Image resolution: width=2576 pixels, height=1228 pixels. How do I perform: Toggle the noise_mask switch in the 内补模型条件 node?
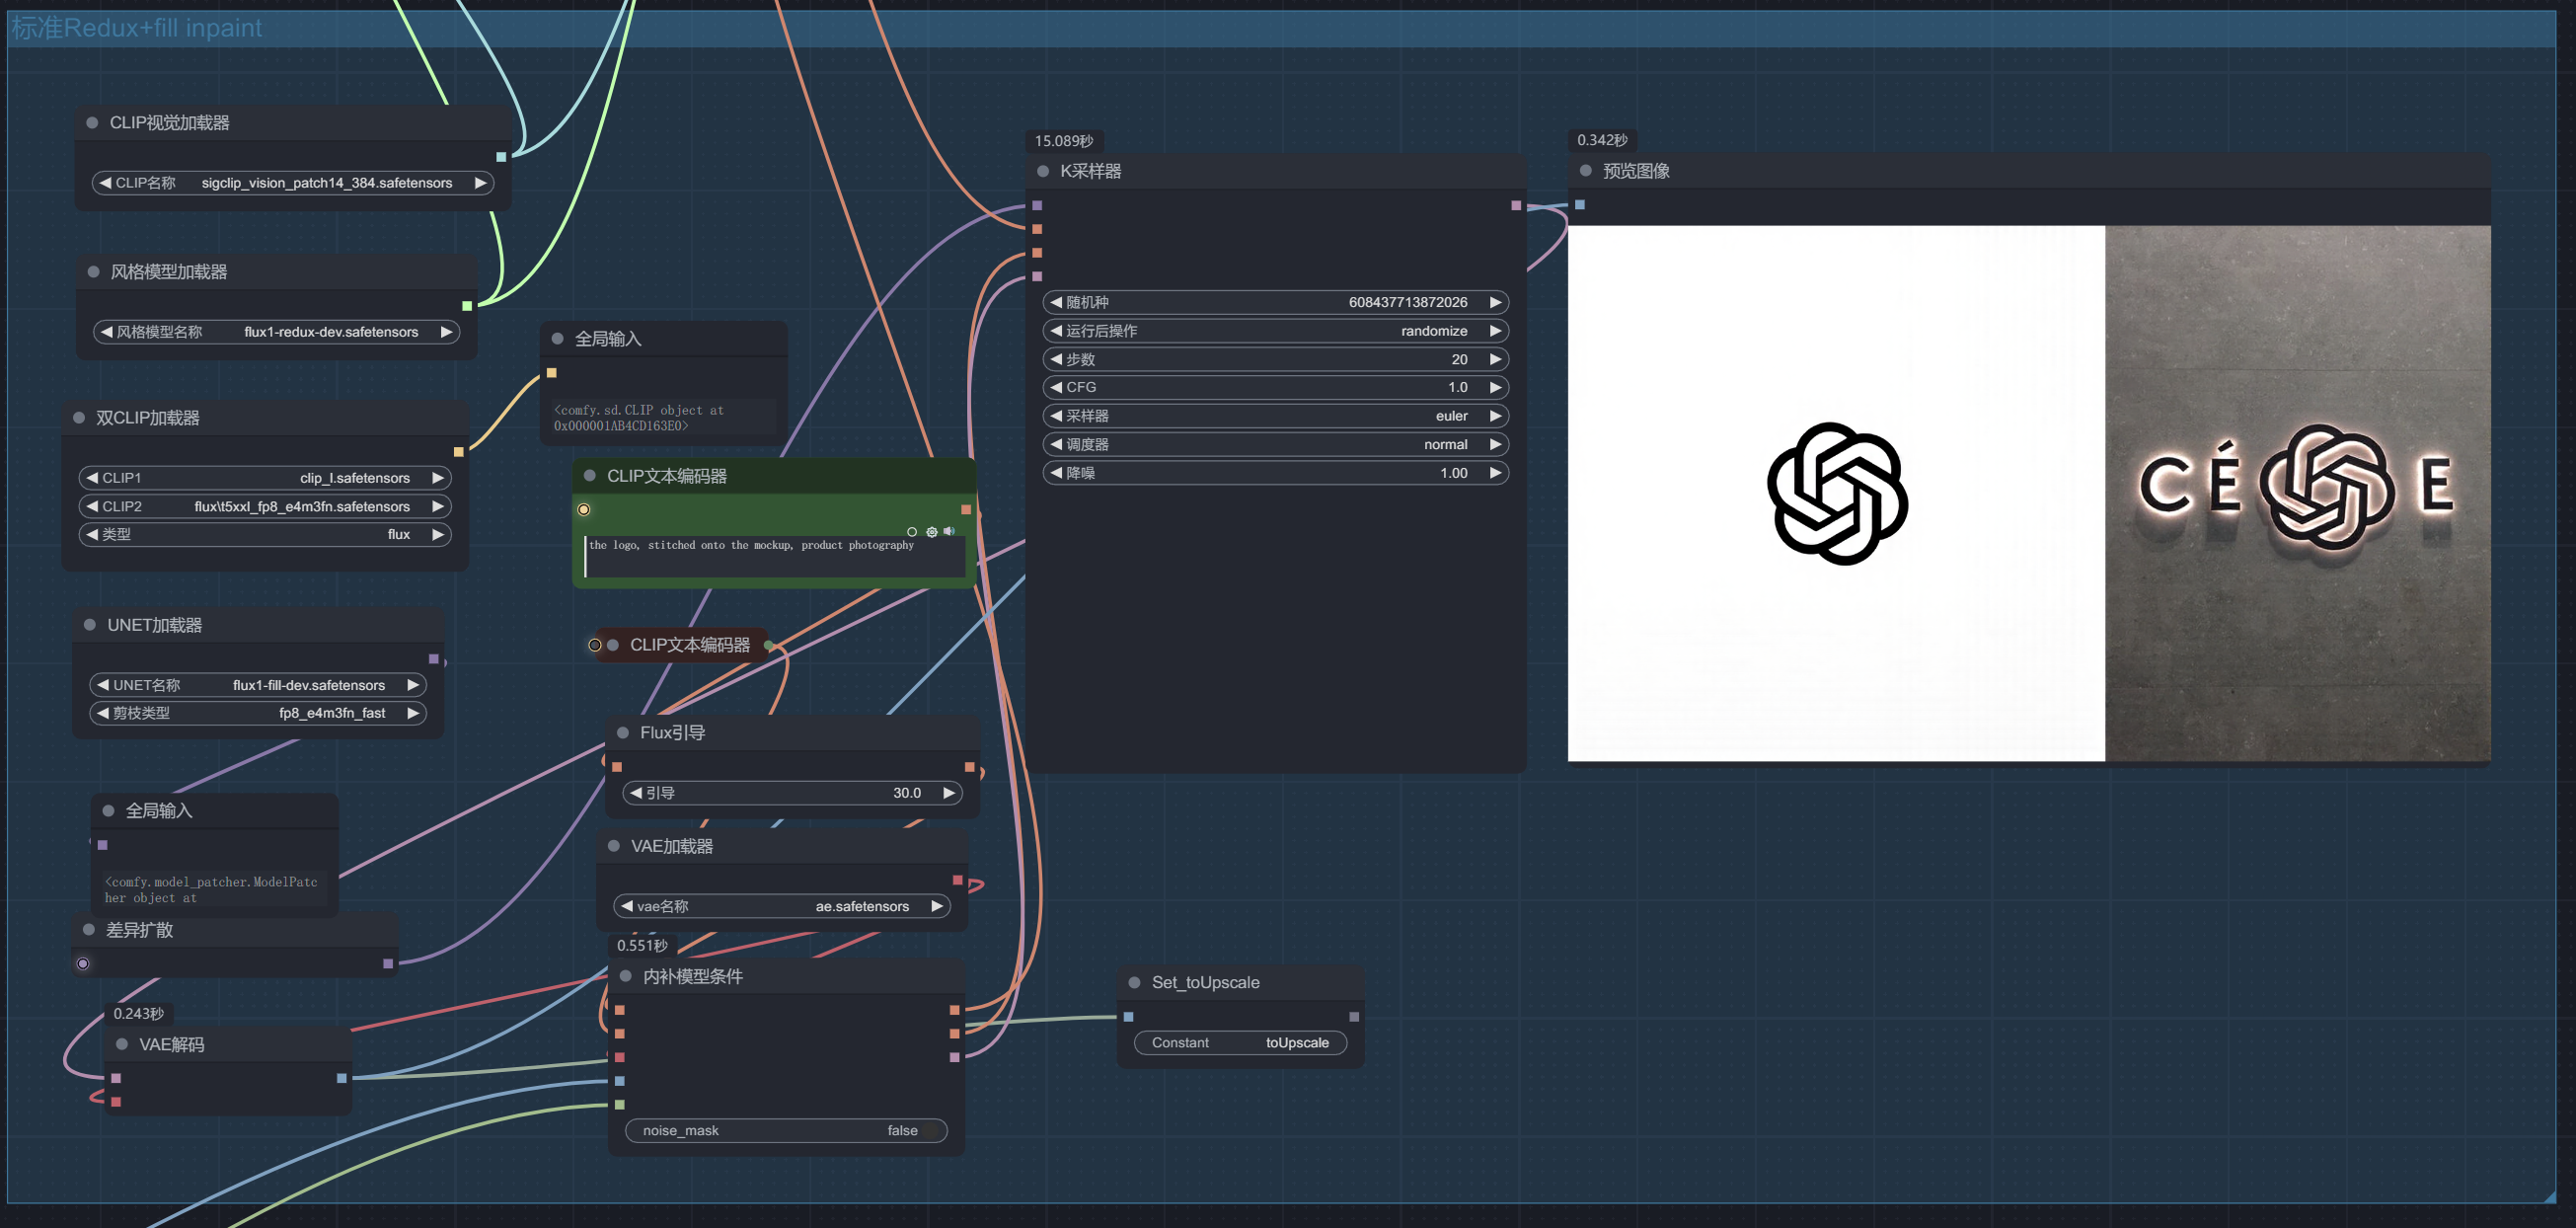coord(786,1130)
